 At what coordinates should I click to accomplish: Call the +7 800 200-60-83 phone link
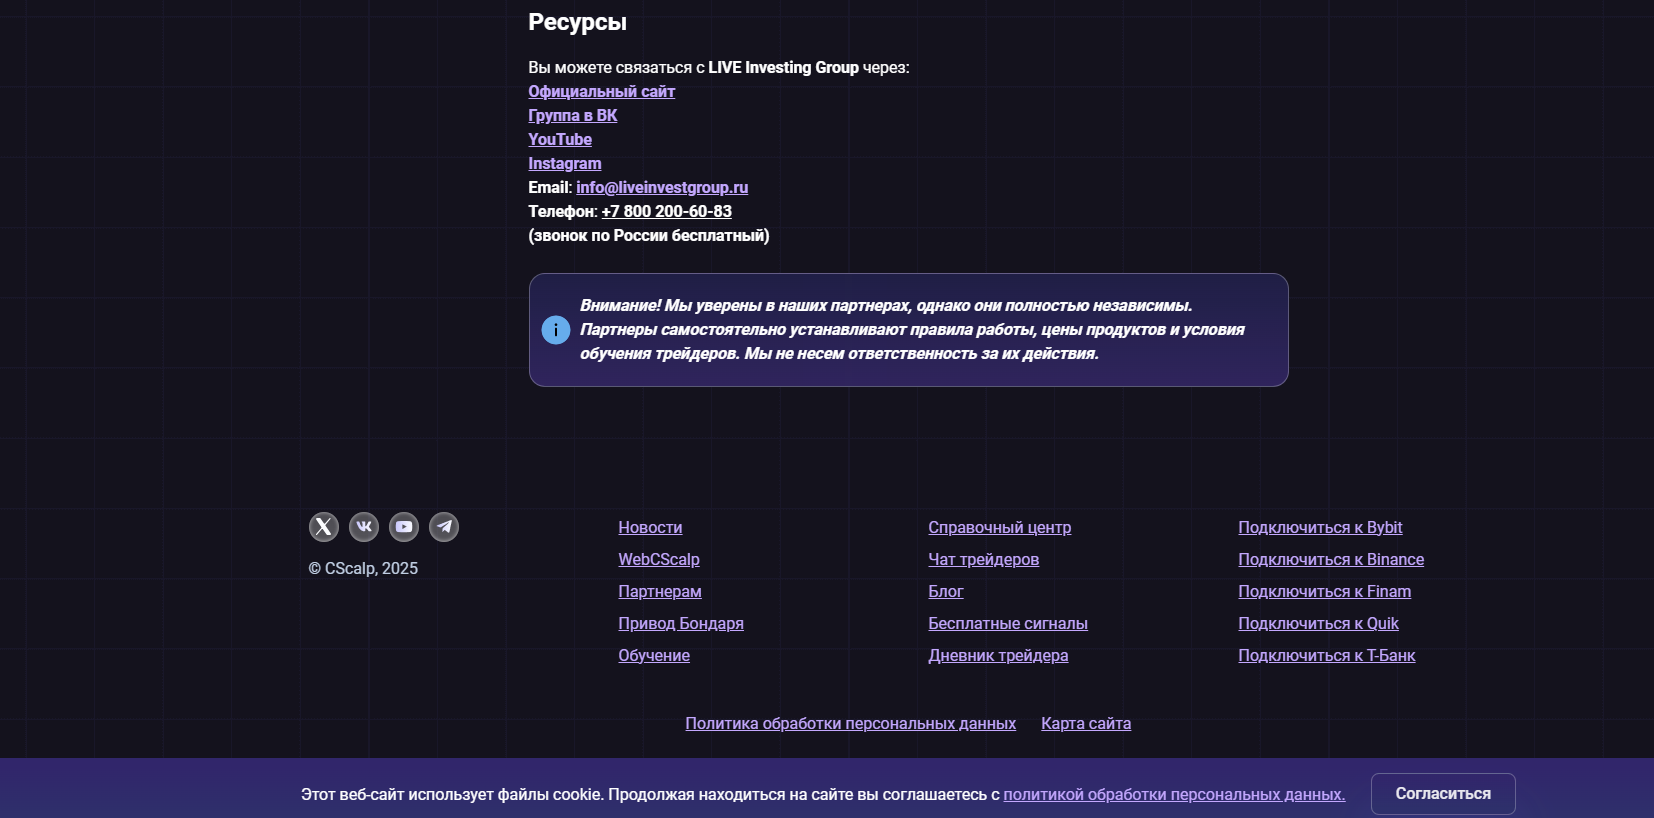[x=666, y=212]
